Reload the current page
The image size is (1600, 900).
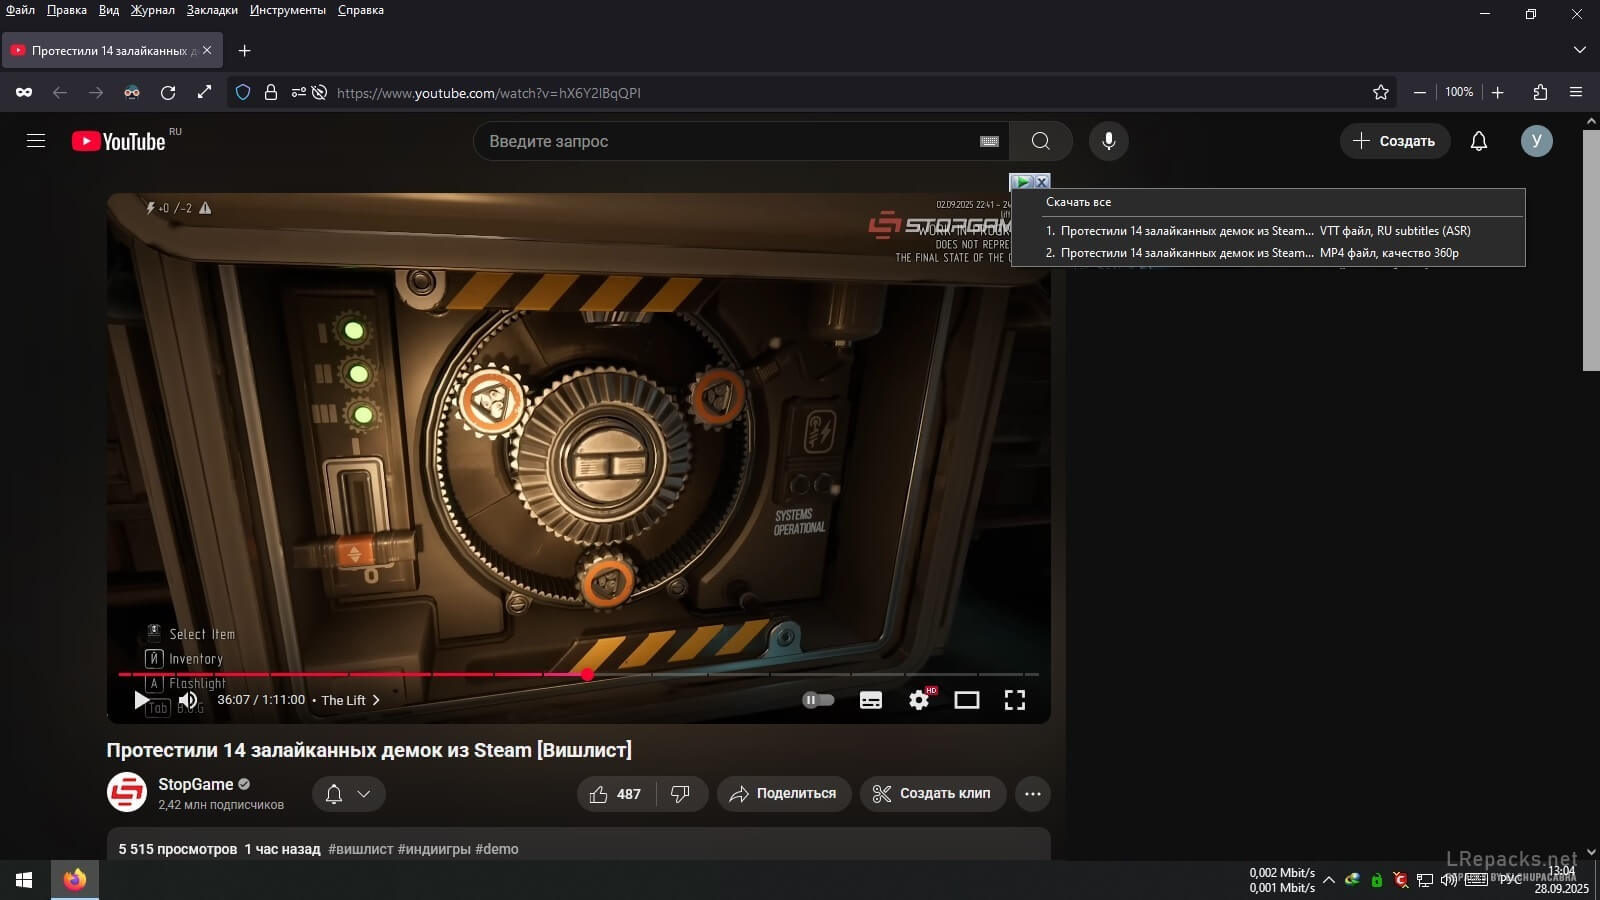pyautogui.click(x=168, y=92)
